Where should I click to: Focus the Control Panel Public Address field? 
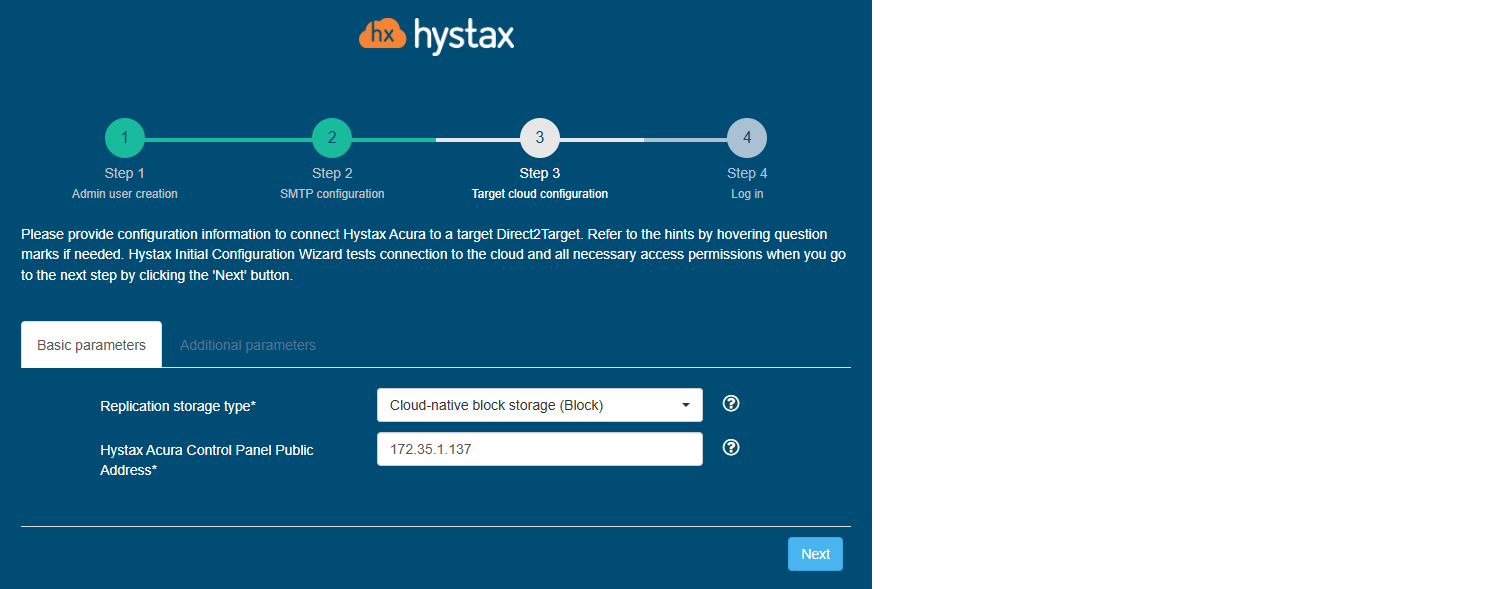click(540, 449)
